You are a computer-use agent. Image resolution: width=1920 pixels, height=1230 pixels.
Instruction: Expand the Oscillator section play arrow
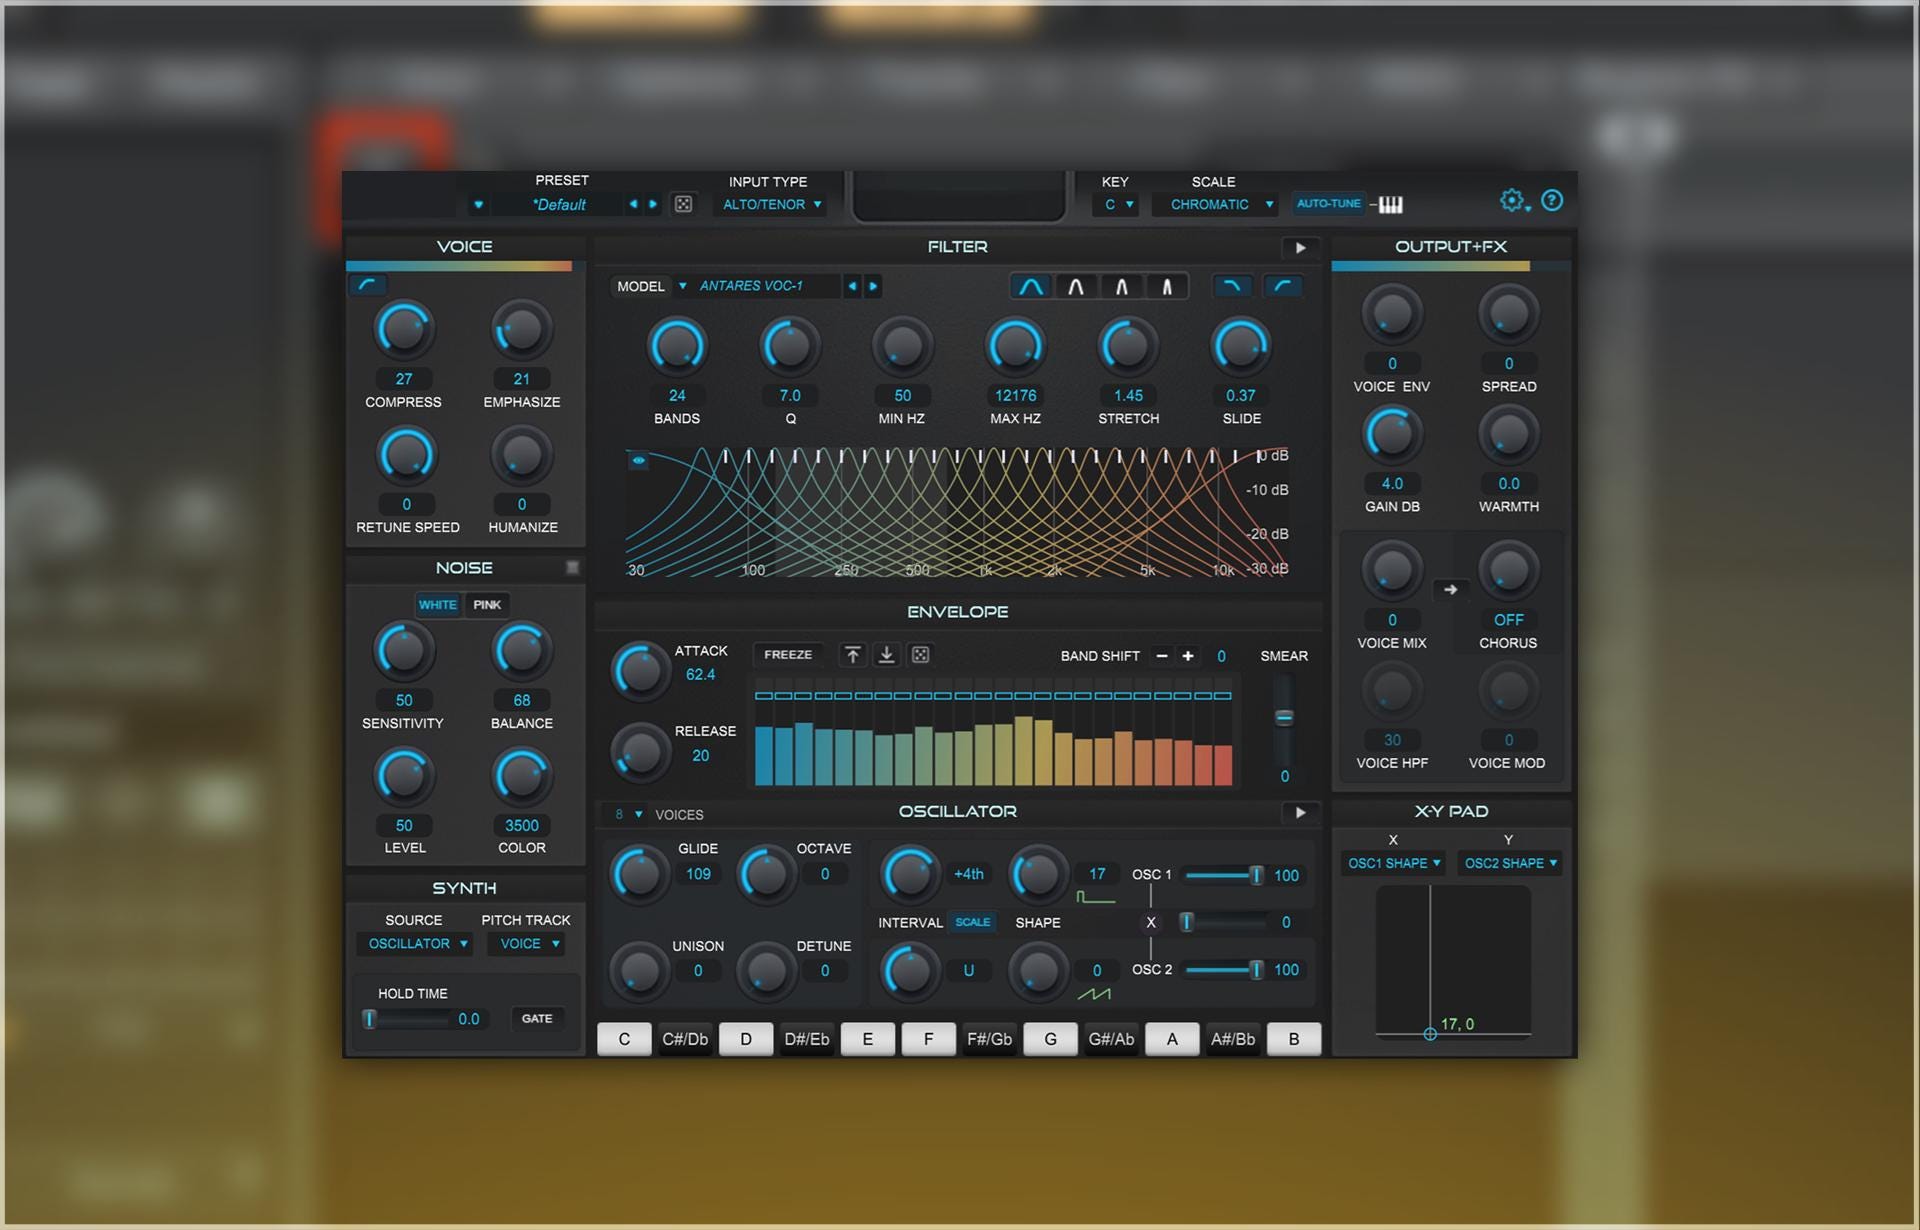tap(1300, 813)
